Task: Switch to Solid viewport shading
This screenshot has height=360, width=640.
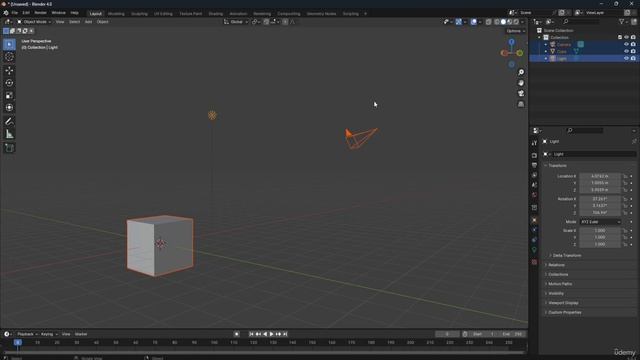Action: coord(503,22)
